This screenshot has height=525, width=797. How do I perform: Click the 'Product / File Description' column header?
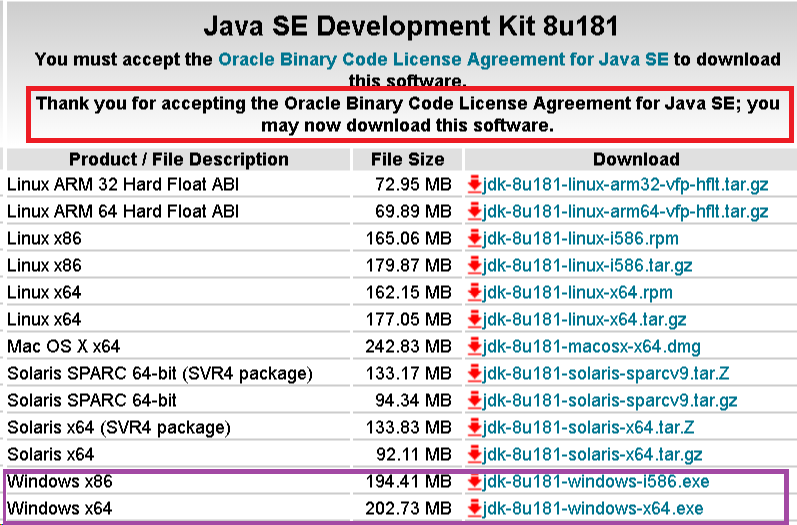[x=178, y=159]
